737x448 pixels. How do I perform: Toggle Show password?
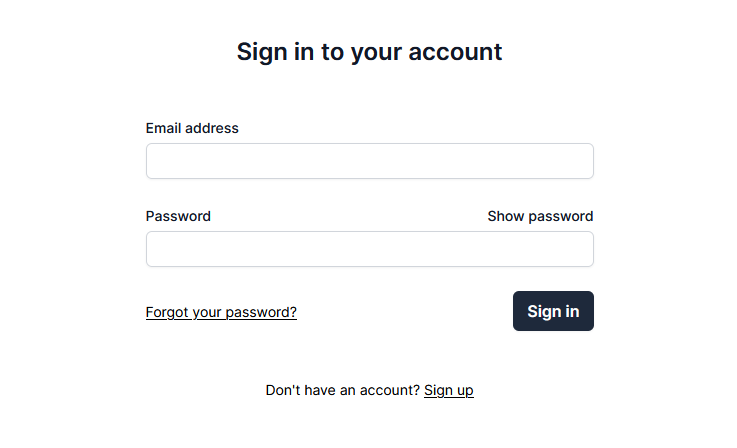[540, 216]
